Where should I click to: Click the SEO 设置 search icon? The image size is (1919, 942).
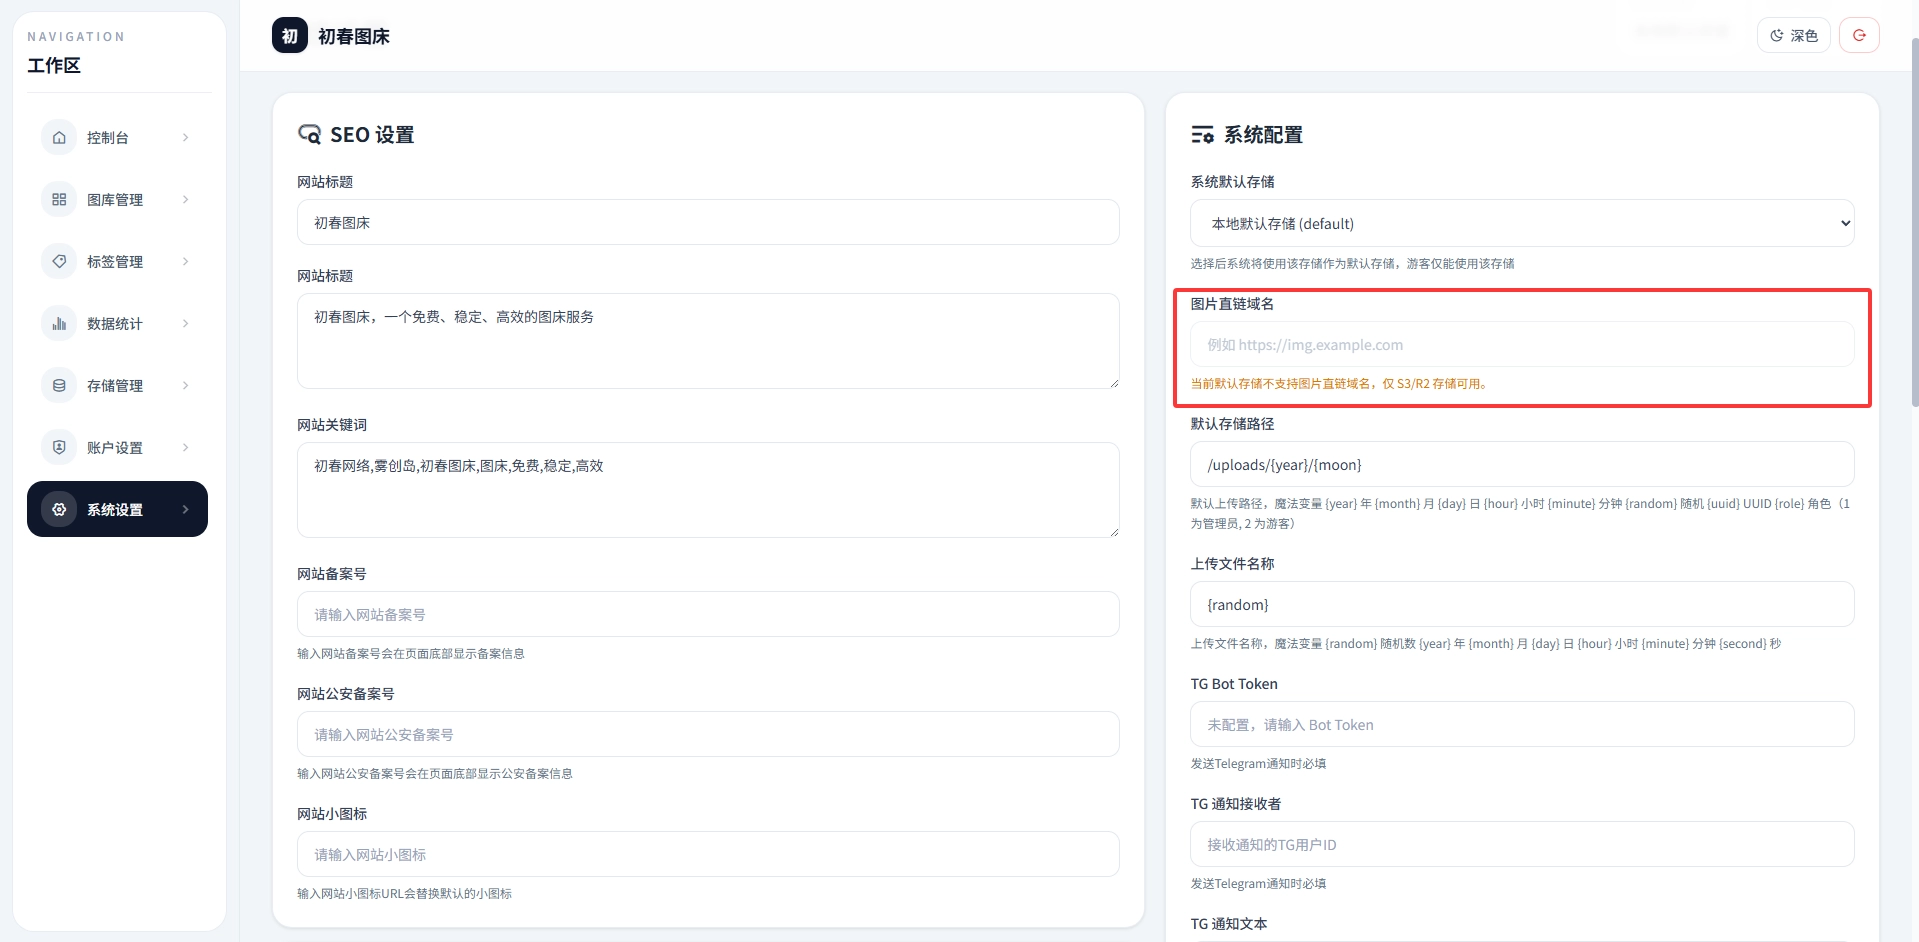pos(309,134)
